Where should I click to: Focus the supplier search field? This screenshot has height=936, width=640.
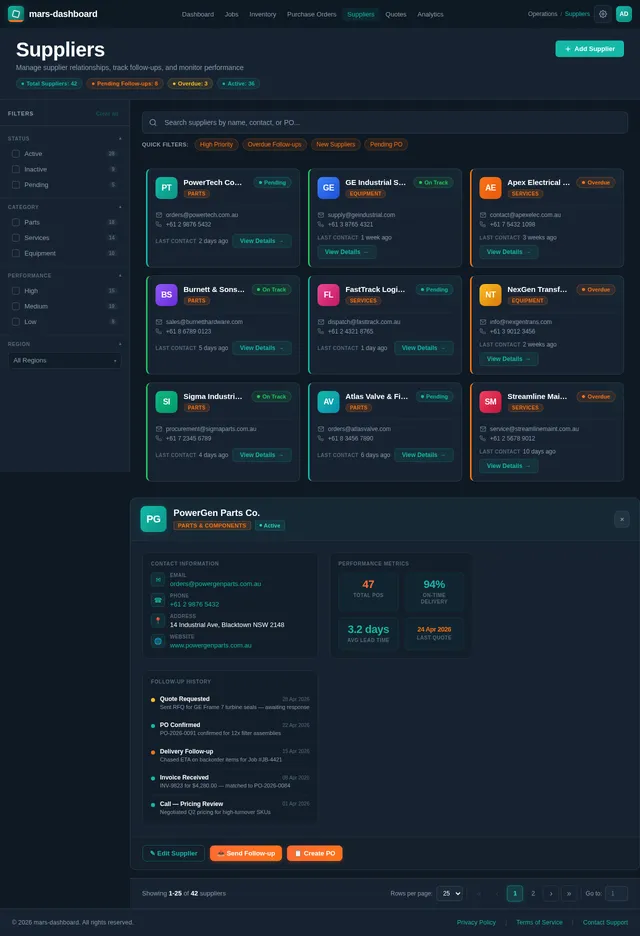(x=384, y=122)
